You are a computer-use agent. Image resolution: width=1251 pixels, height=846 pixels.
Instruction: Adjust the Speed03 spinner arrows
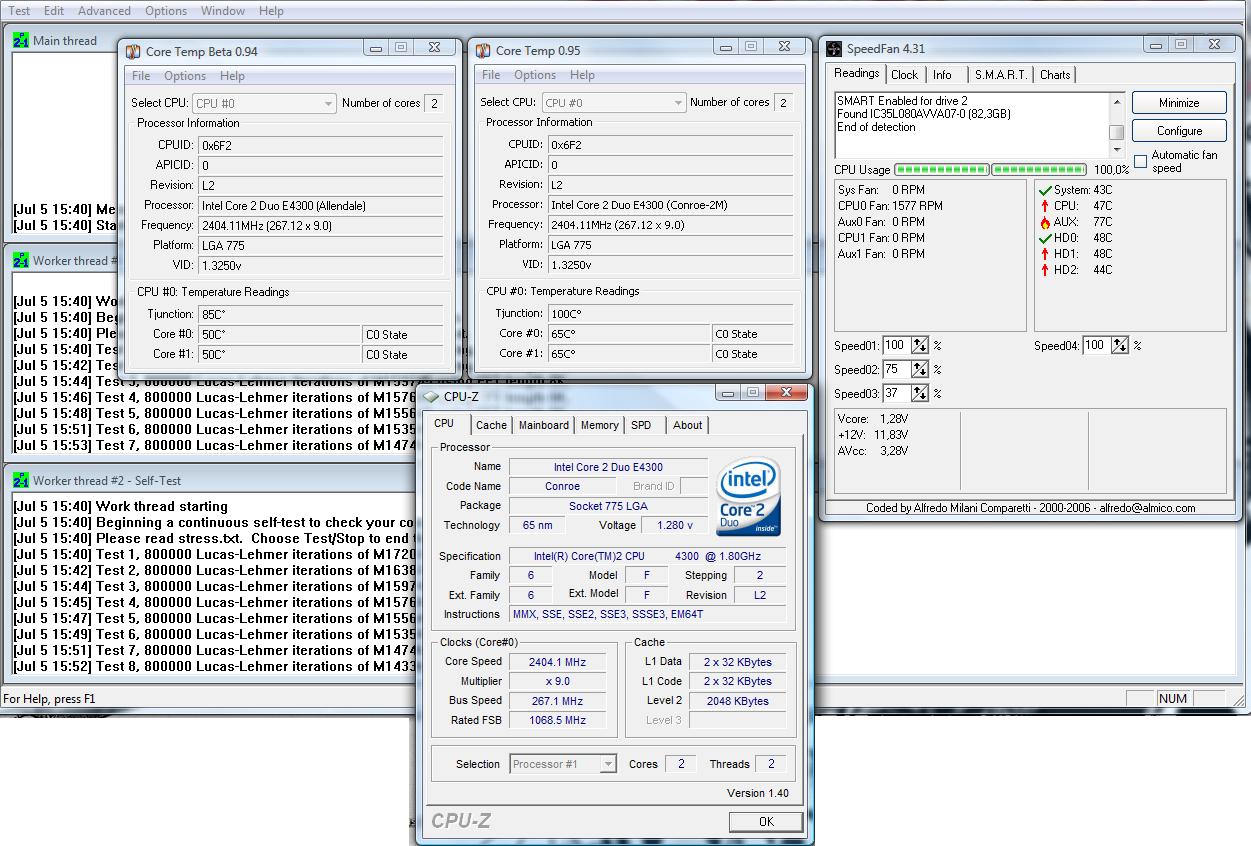tap(920, 393)
